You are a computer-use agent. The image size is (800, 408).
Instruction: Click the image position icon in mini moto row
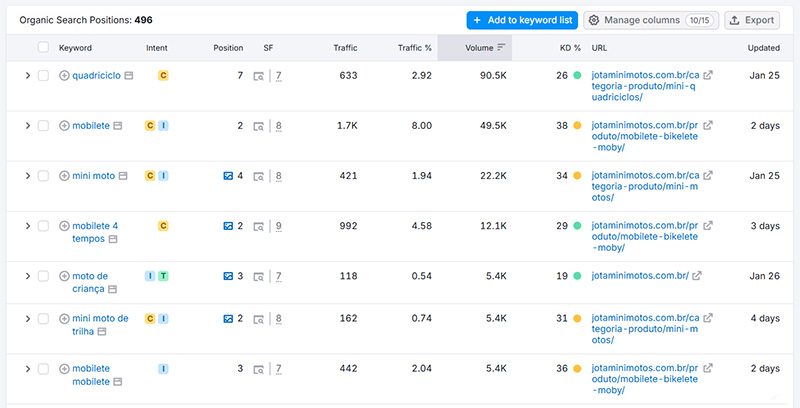coord(228,176)
